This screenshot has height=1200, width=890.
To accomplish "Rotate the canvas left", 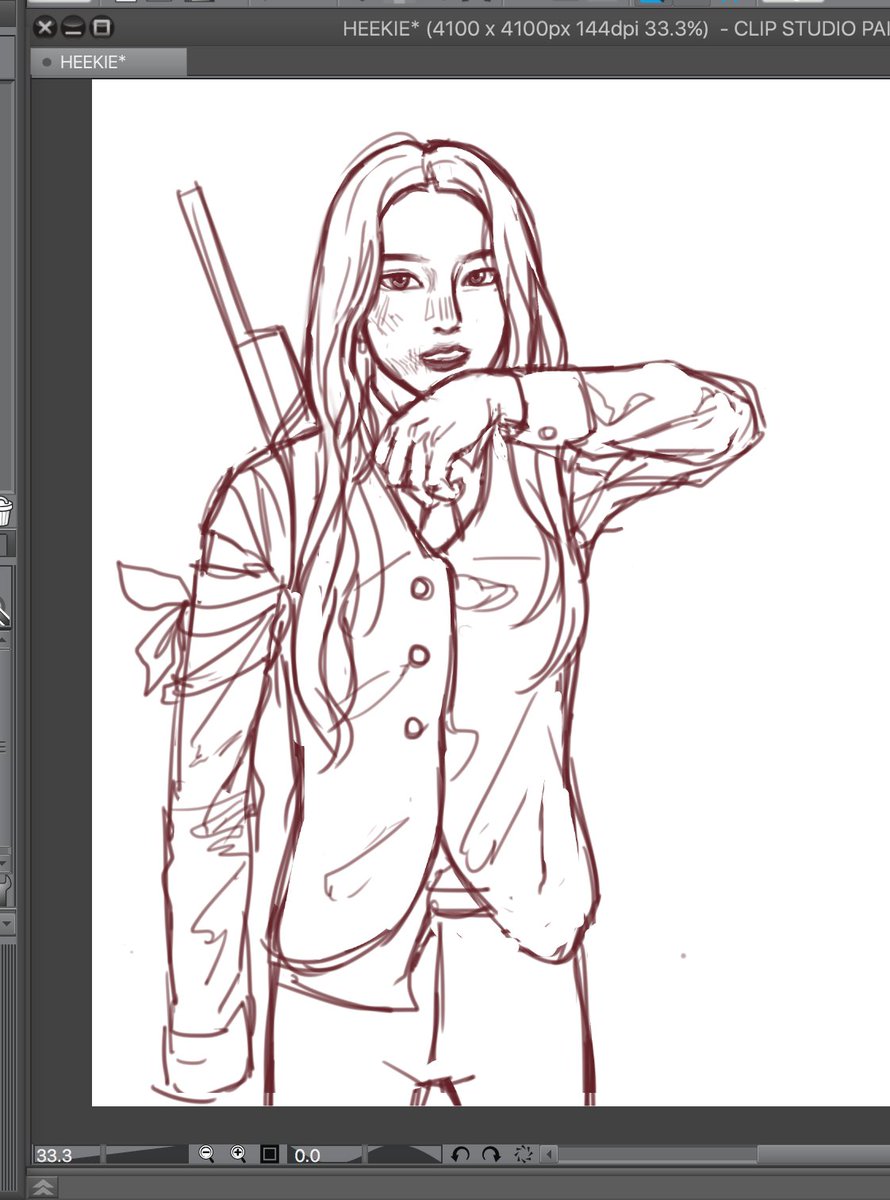I will click(461, 1154).
